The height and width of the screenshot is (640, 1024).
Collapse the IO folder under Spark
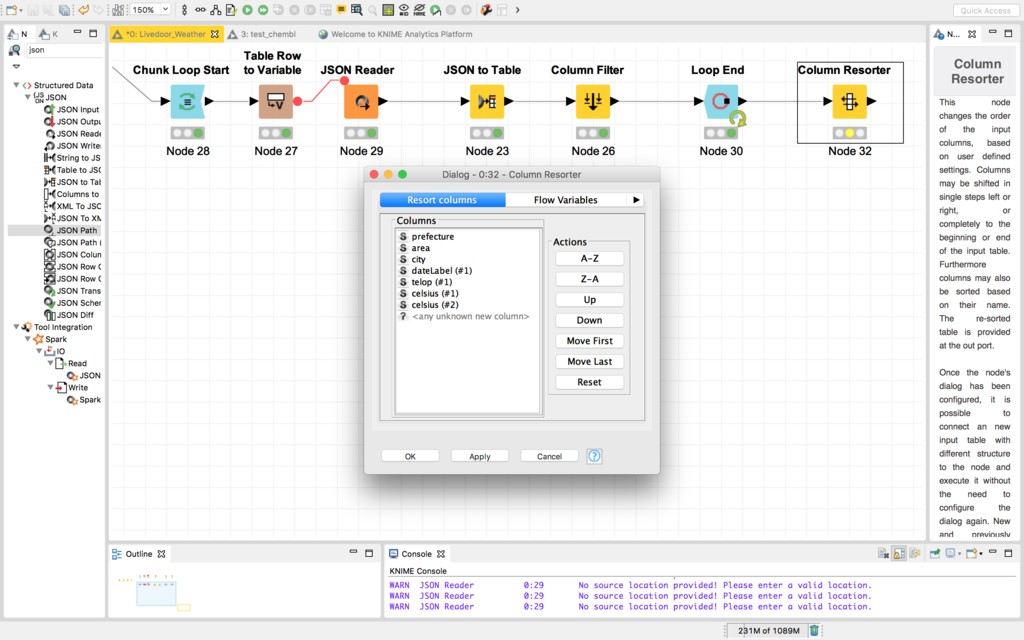coord(39,351)
